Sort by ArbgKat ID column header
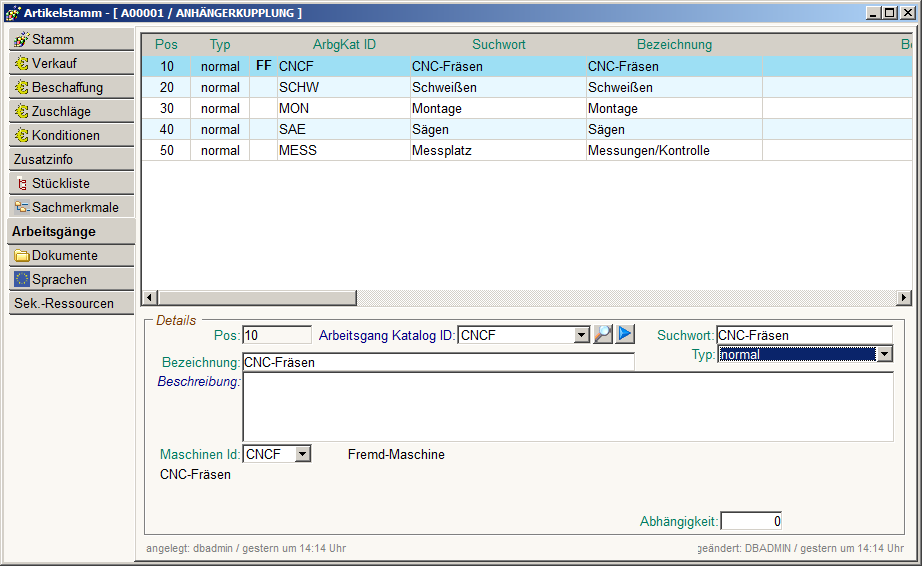This screenshot has height=566, width=922. [344, 45]
